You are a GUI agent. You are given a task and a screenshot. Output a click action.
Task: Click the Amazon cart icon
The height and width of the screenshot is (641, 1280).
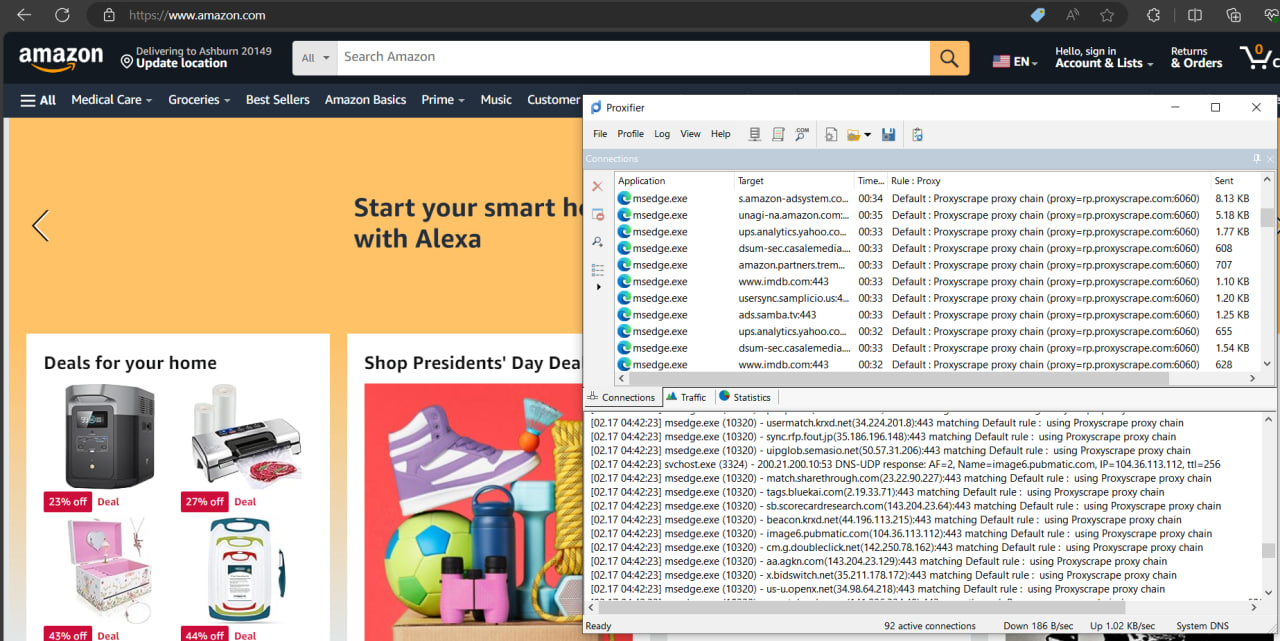pos(1257,57)
